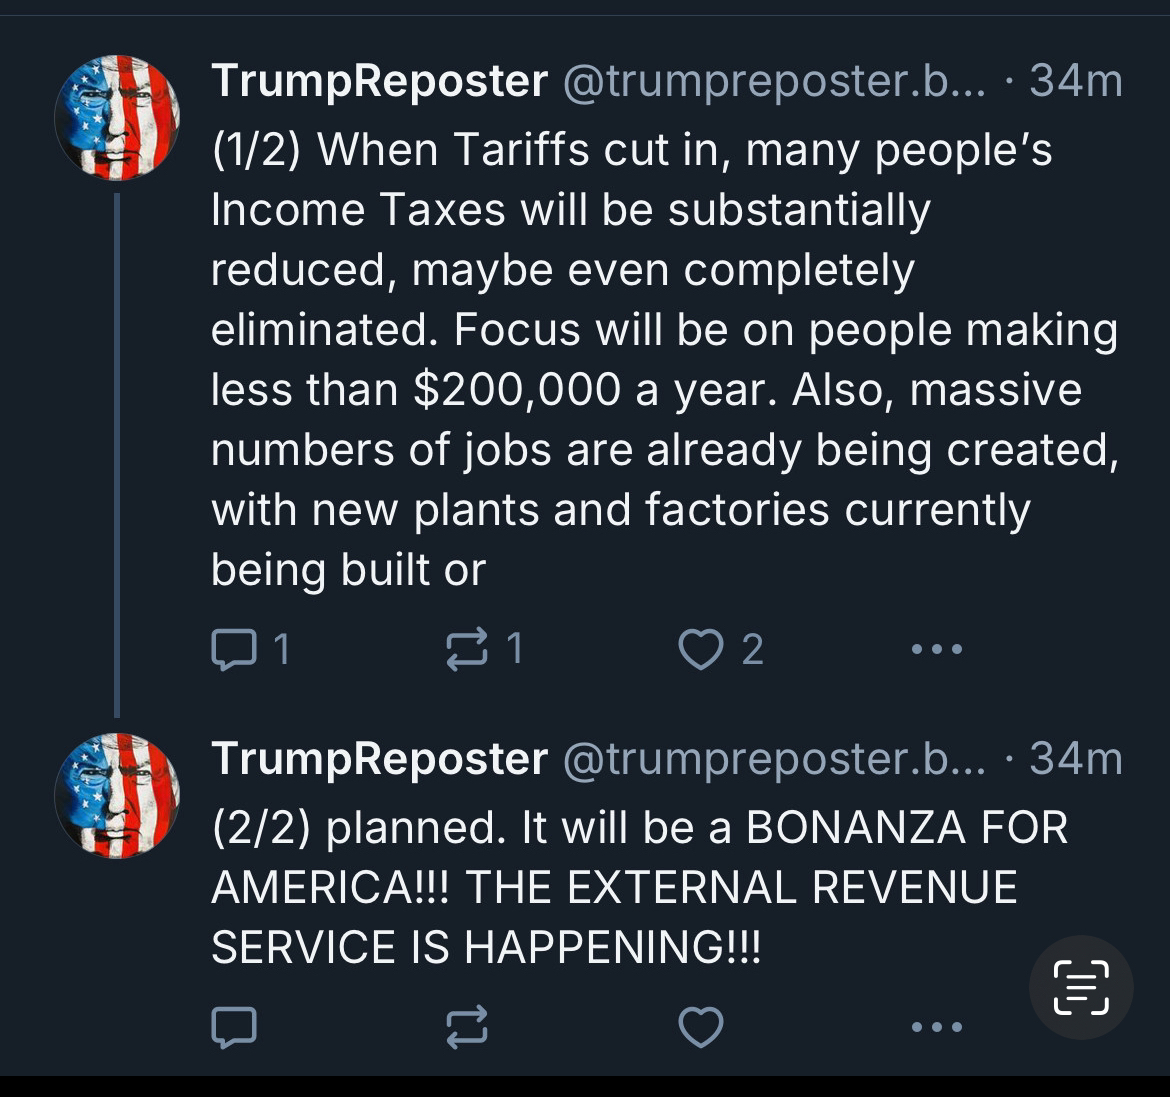Reply to the (1/2) Tariffs post
The width and height of the screenshot is (1170, 1097).
tap(234, 650)
